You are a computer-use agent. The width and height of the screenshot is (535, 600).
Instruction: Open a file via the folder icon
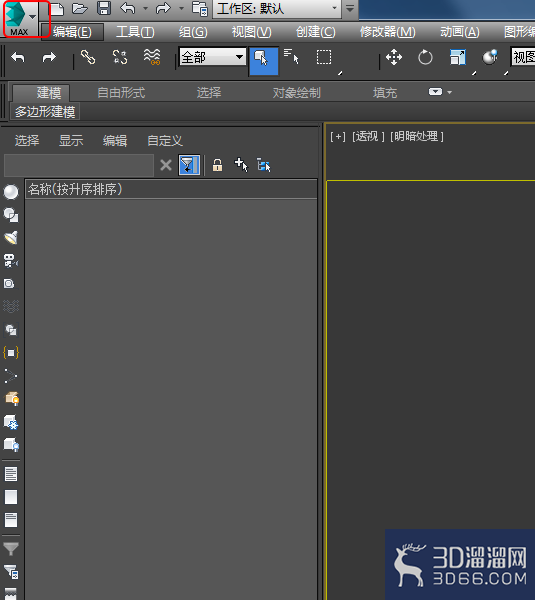(x=80, y=8)
